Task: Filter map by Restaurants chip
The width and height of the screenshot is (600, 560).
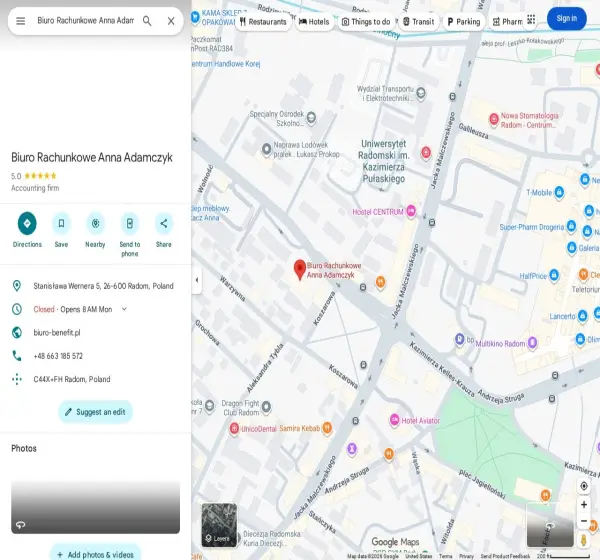Action: coord(263,22)
